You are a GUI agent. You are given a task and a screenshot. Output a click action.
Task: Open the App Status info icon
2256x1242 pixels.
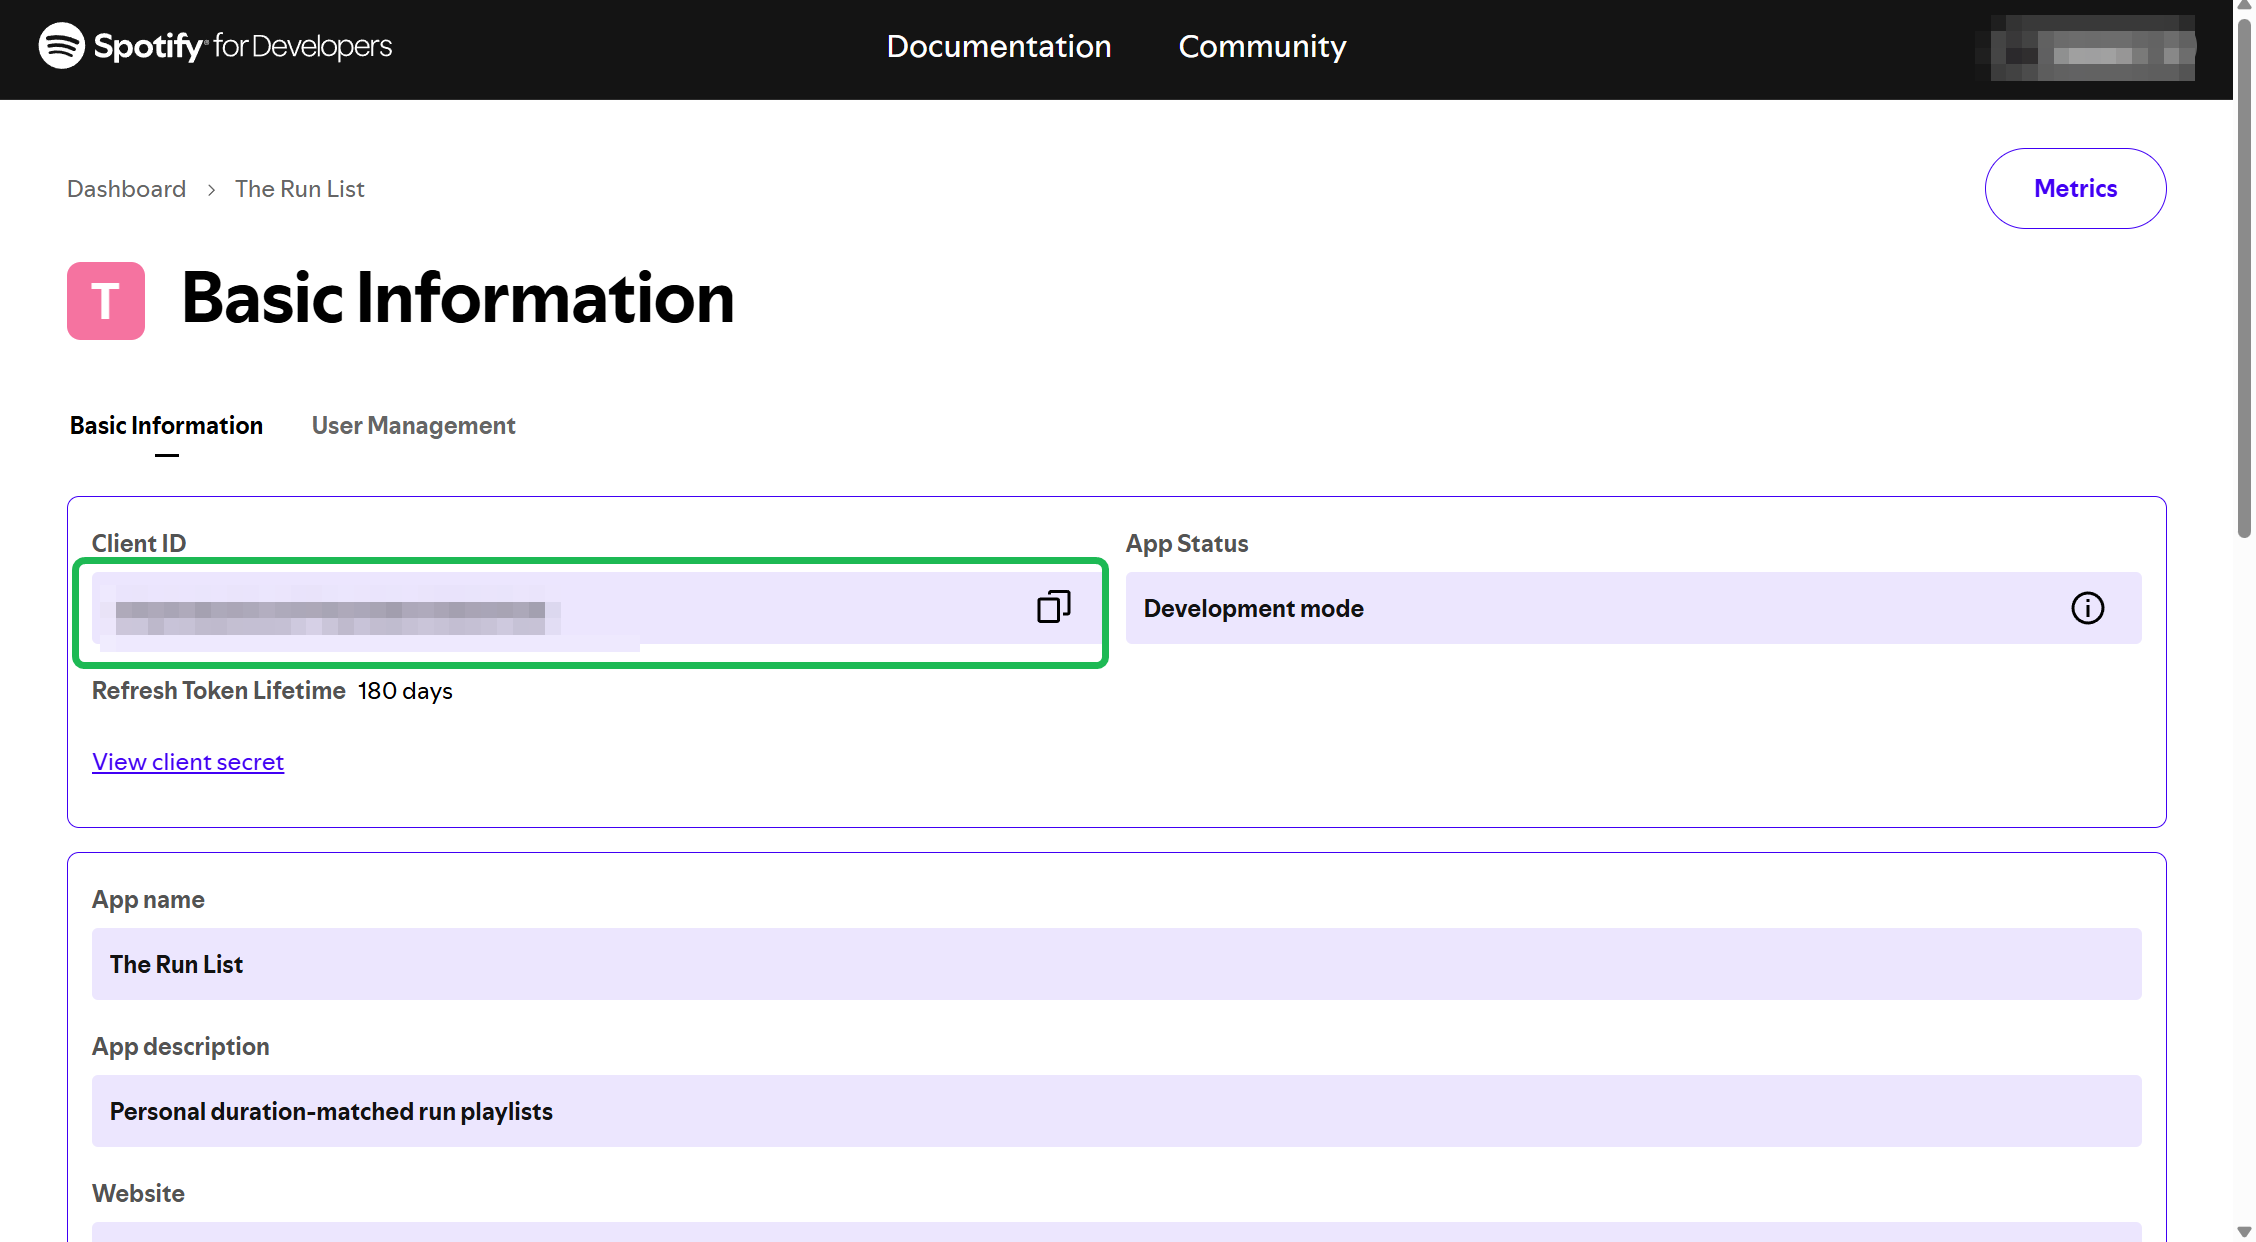click(x=2087, y=608)
